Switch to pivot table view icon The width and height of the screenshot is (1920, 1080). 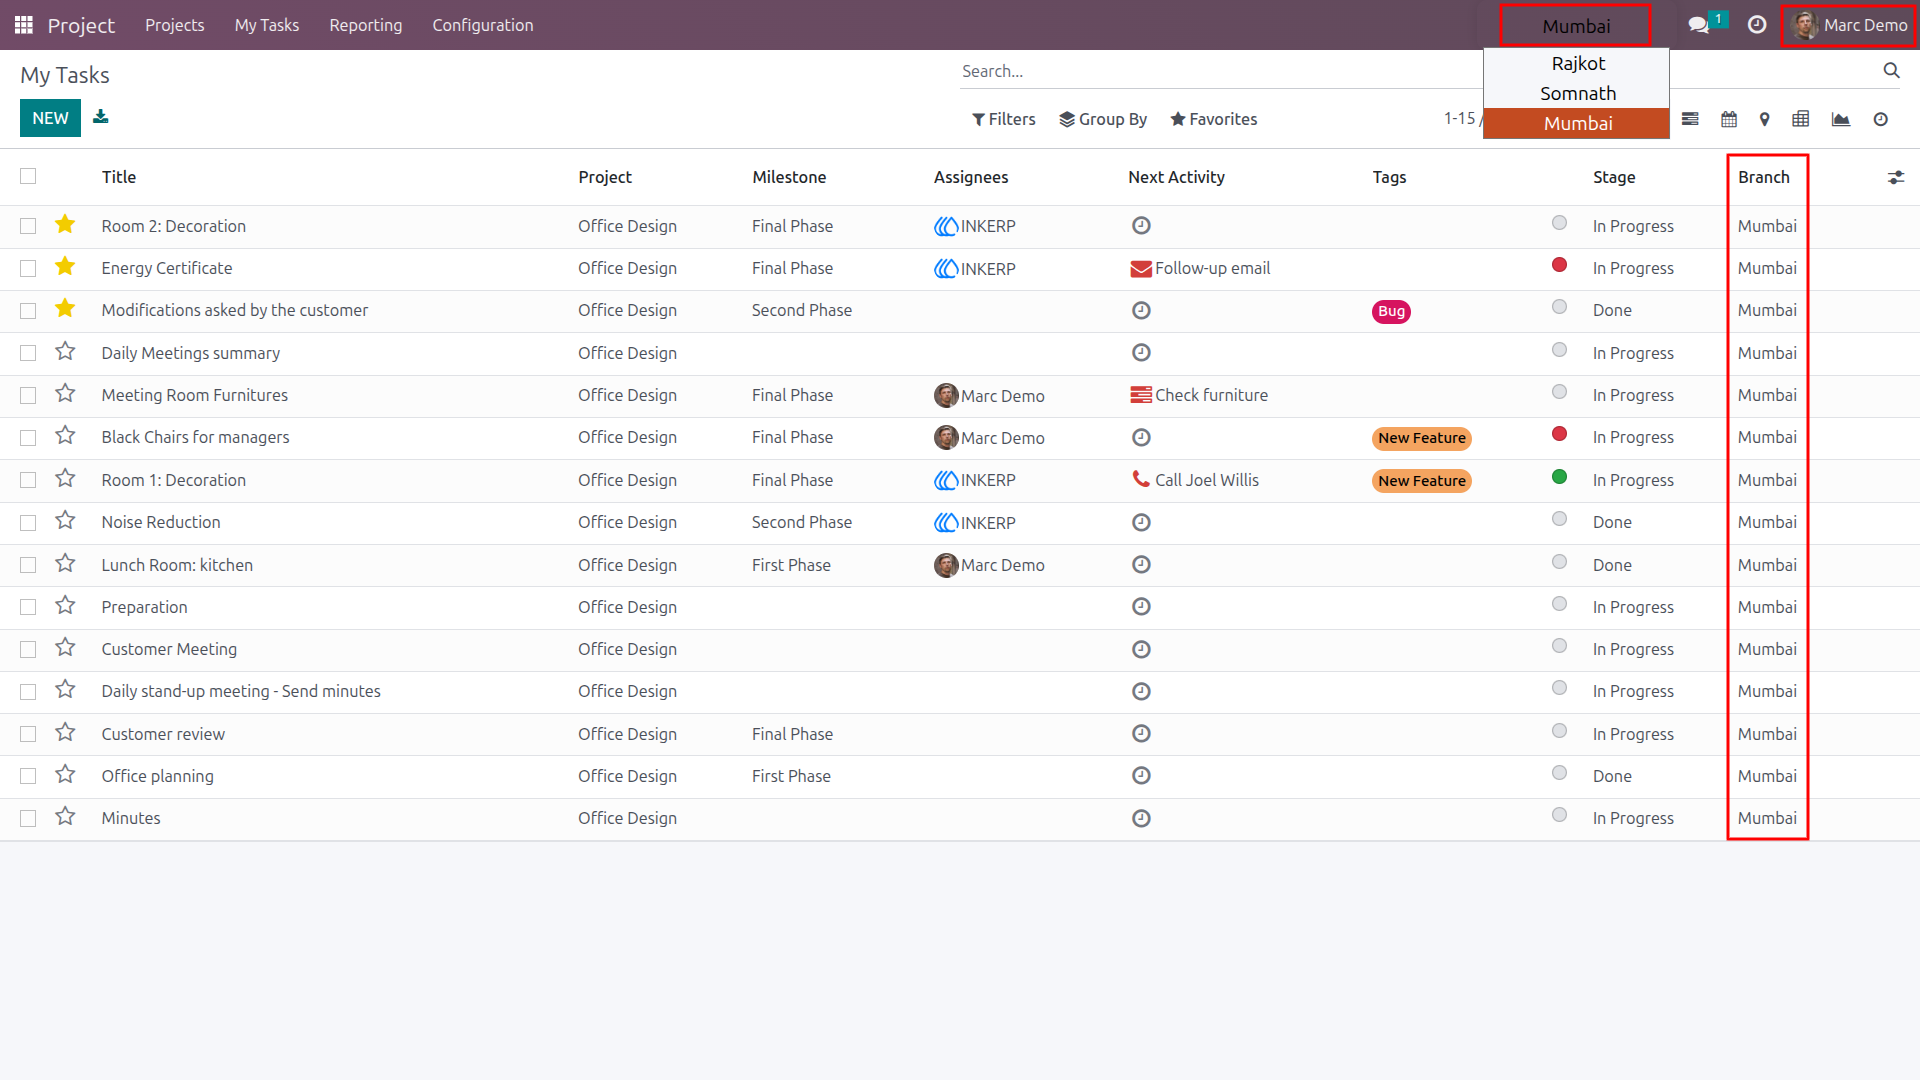1801,119
